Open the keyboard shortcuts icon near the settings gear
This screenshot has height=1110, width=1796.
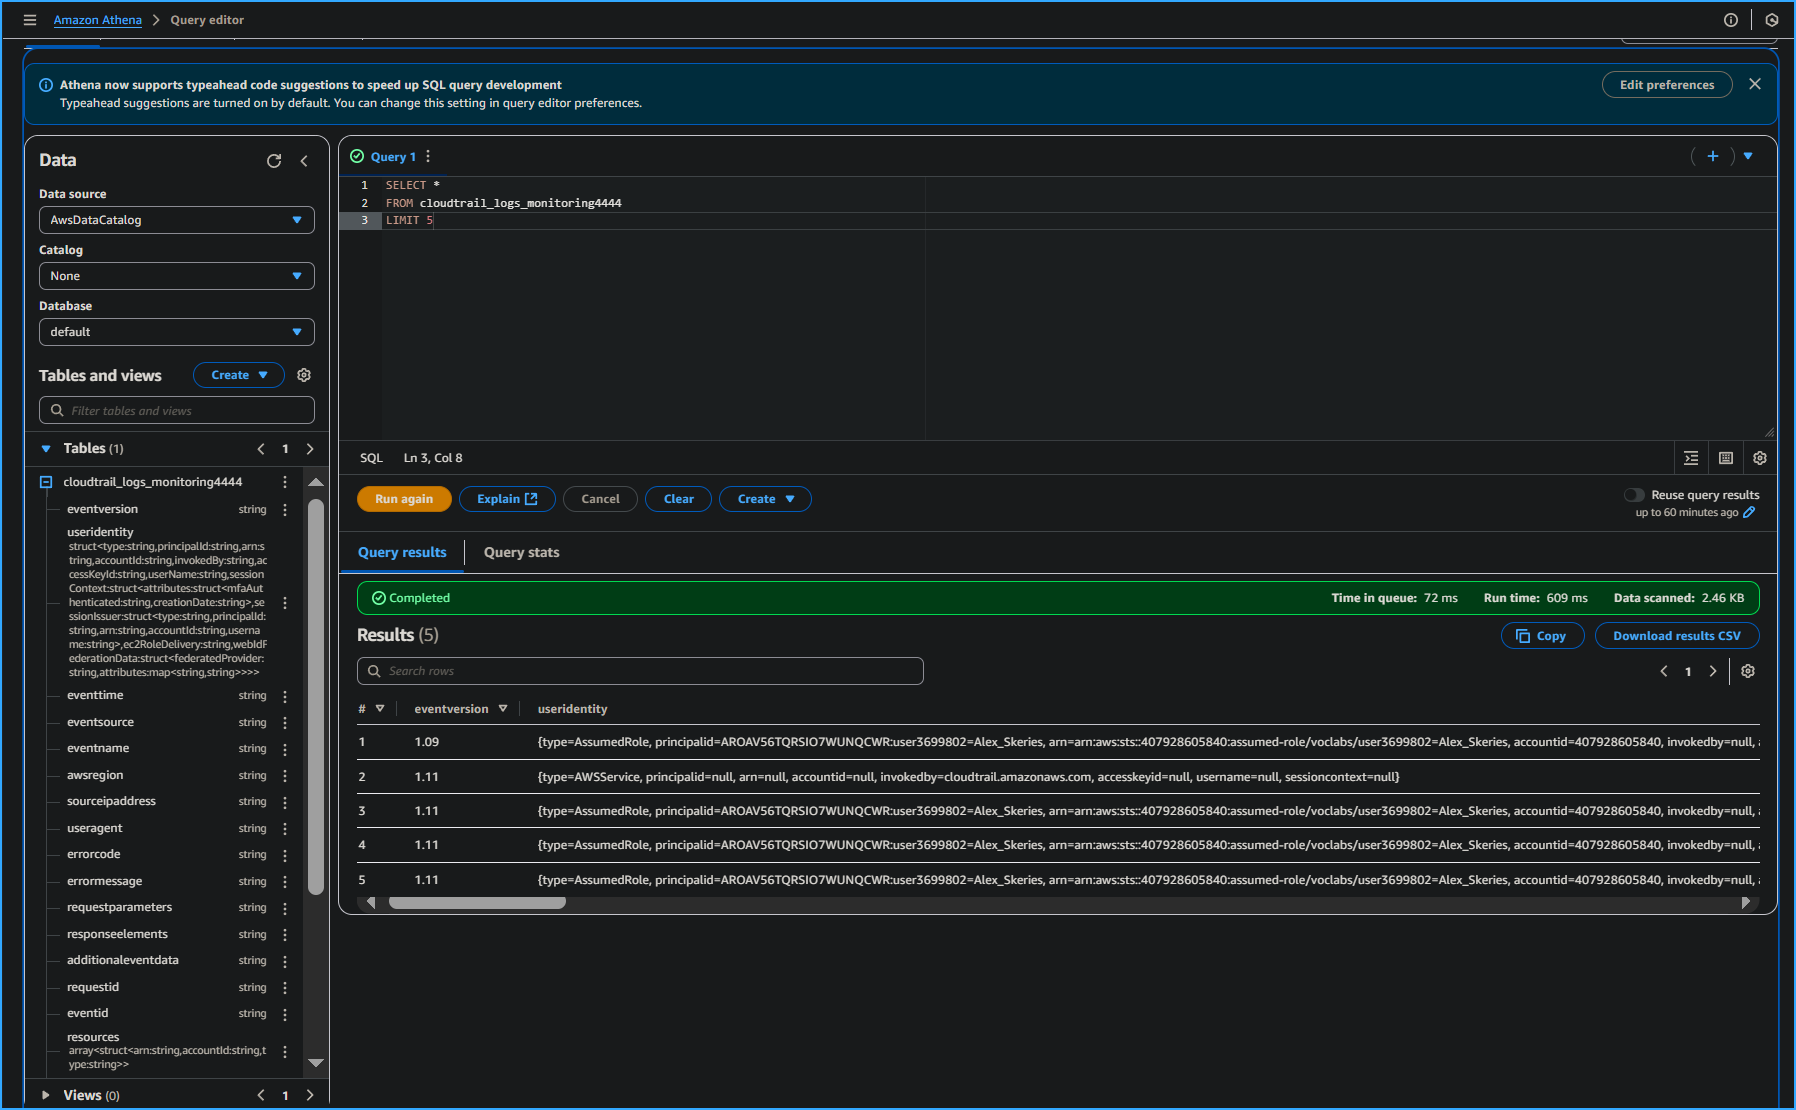(x=1725, y=457)
